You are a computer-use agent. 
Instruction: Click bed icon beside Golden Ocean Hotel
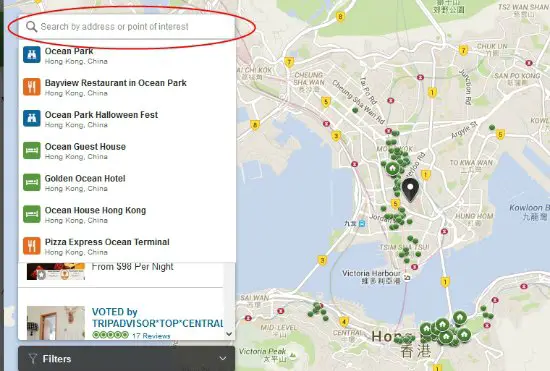click(x=32, y=182)
